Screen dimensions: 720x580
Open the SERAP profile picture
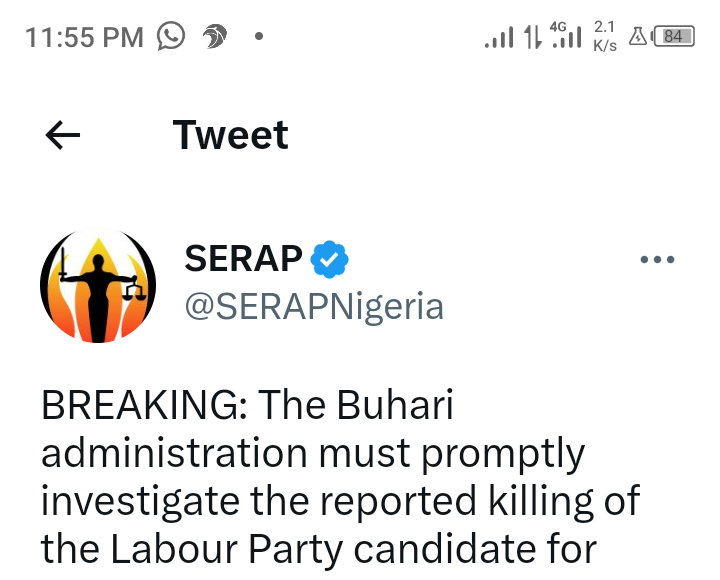tap(98, 285)
